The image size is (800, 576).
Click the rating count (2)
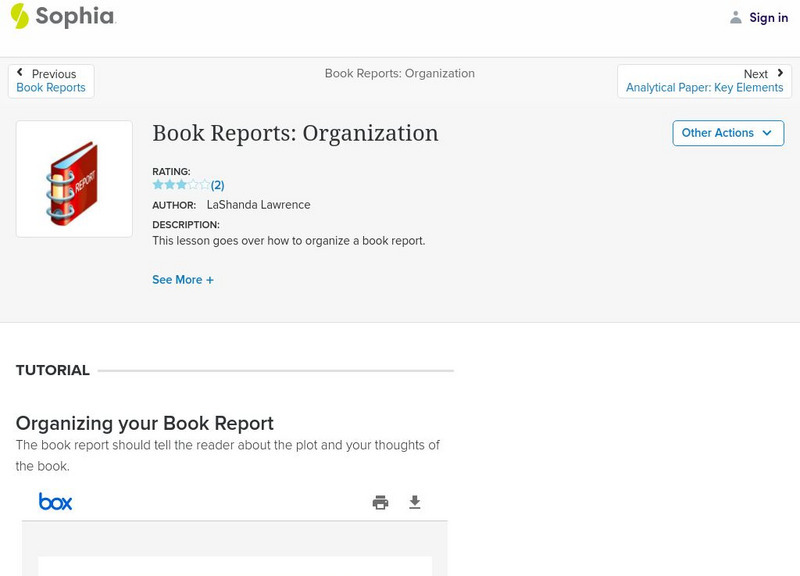pyautogui.click(x=217, y=185)
